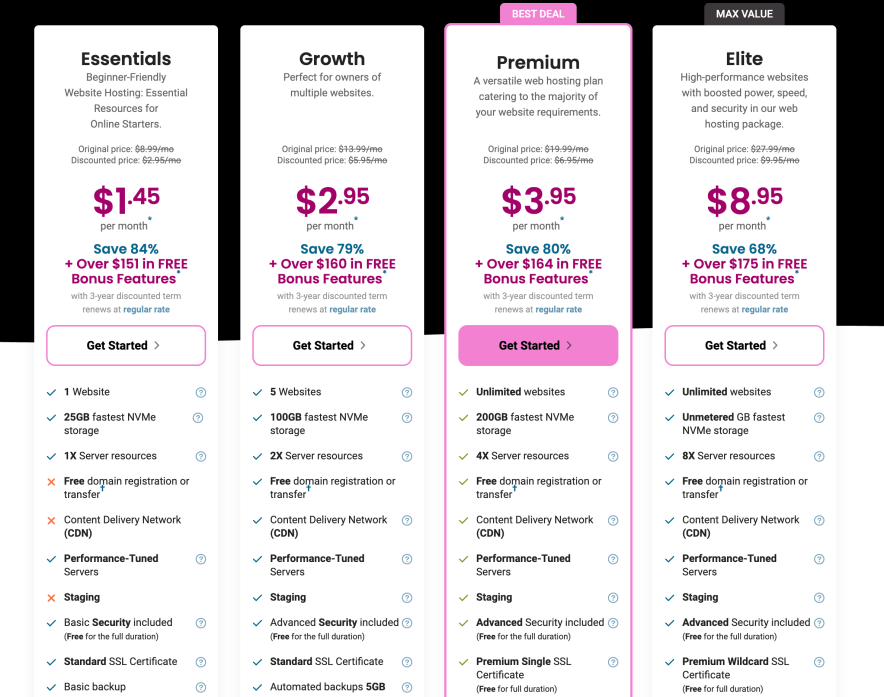Open regular rate link in Essentials card
884x697 pixels.
(x=146, y=310)
